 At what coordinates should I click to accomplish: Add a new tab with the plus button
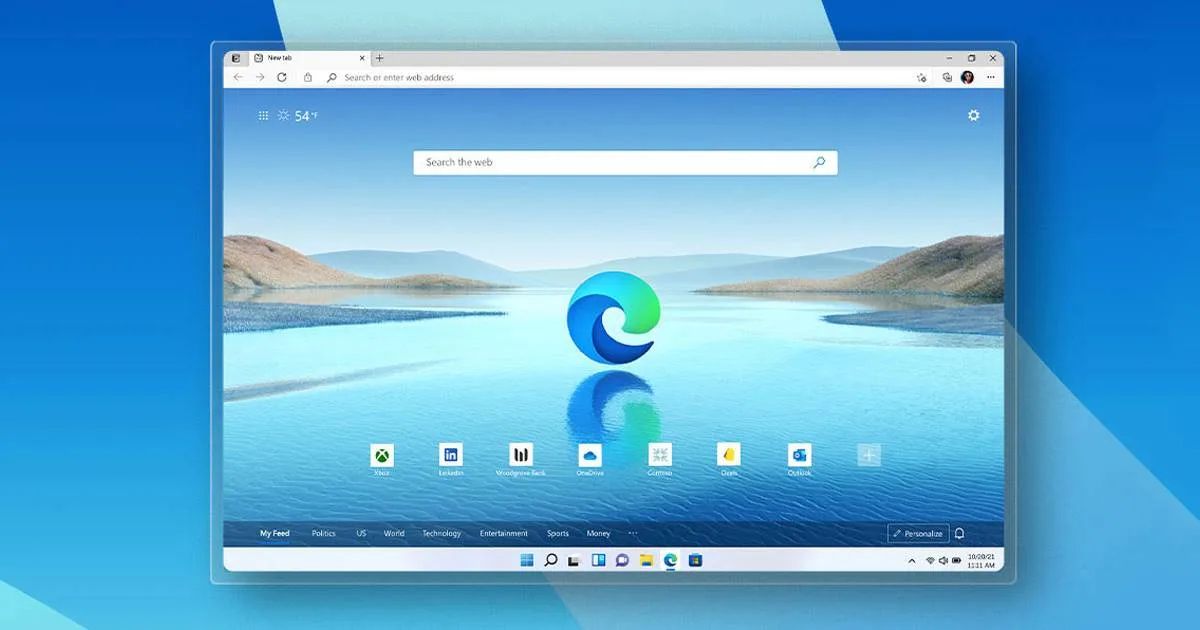(x=380, y=58)
